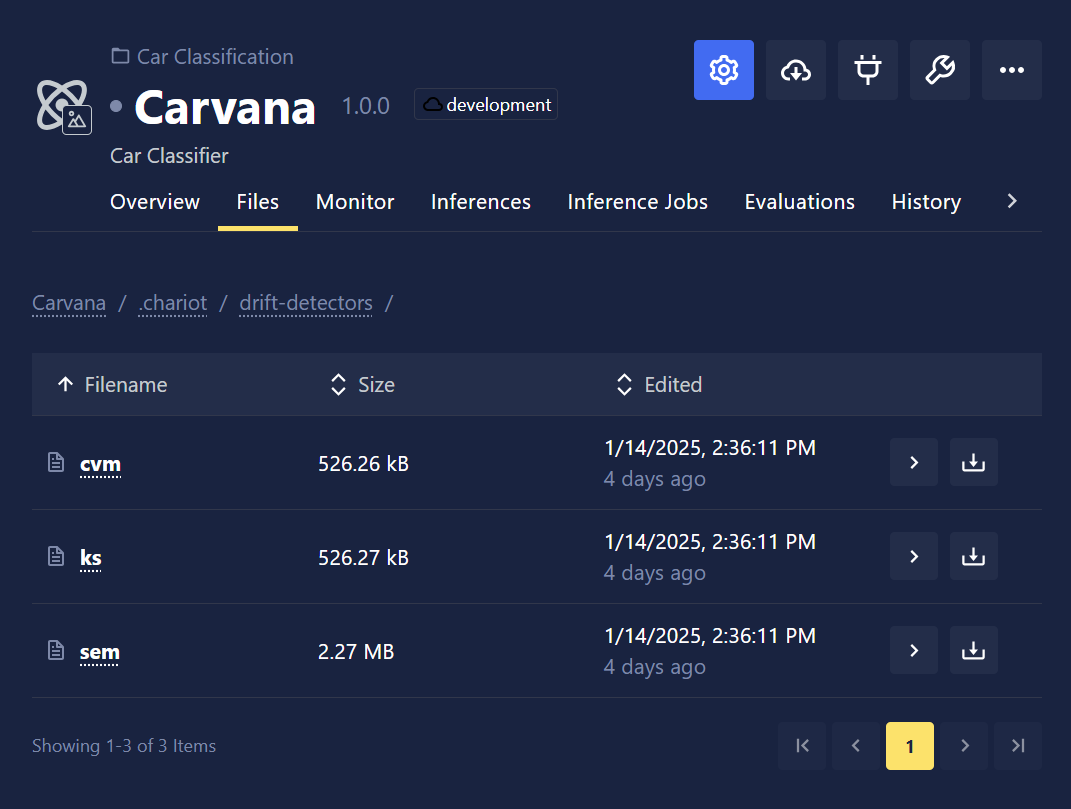Image resolution: width=1071 pixels, height=809 pixels.
Task: Click Showing 1-3 of 3 Items text
Action: coord(124,746)
